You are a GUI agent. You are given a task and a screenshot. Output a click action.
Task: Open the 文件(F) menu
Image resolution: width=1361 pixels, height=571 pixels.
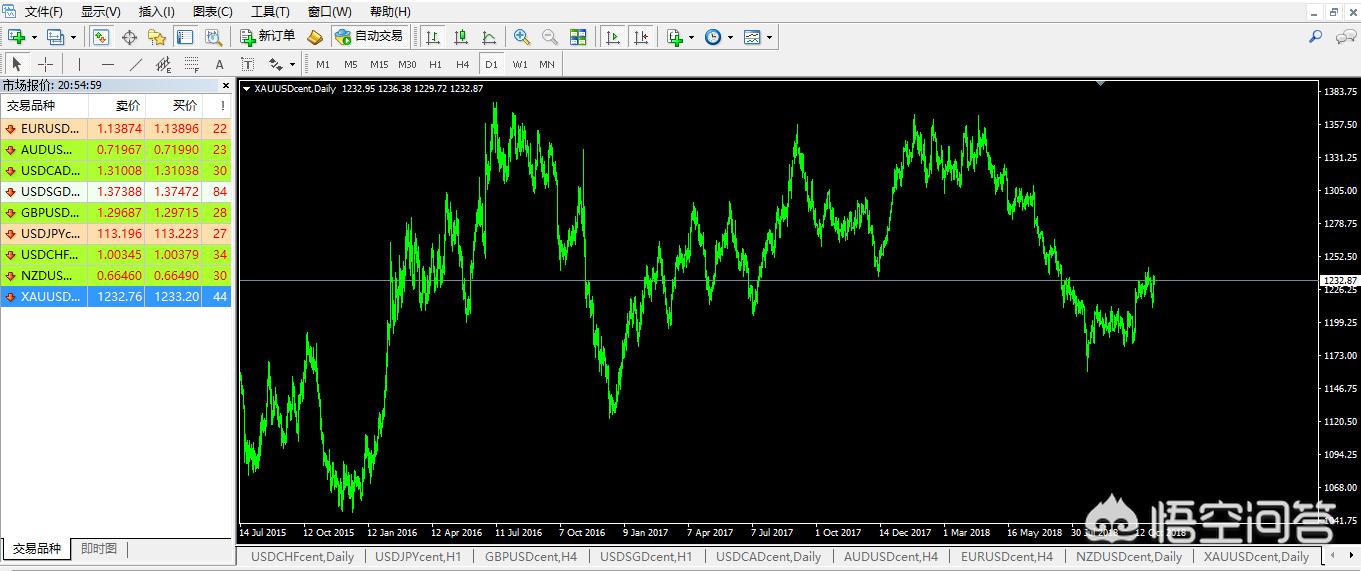point(43,11)
